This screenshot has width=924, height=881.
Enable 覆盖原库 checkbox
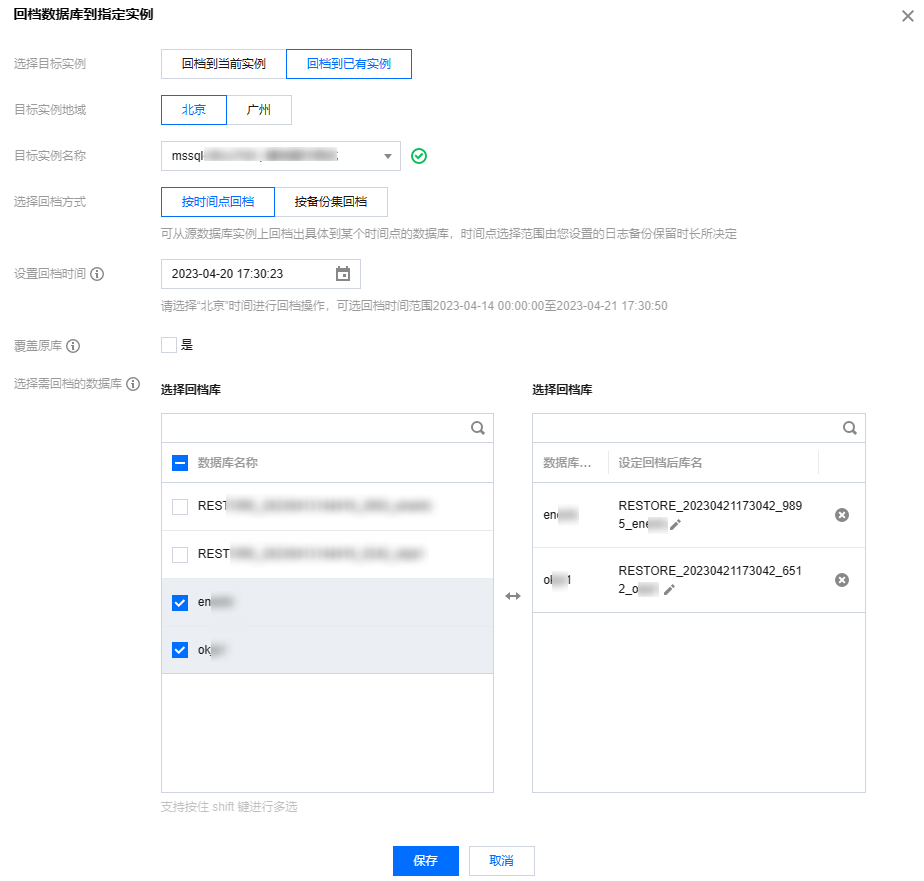pyautogui.click(x=168, y=345)
